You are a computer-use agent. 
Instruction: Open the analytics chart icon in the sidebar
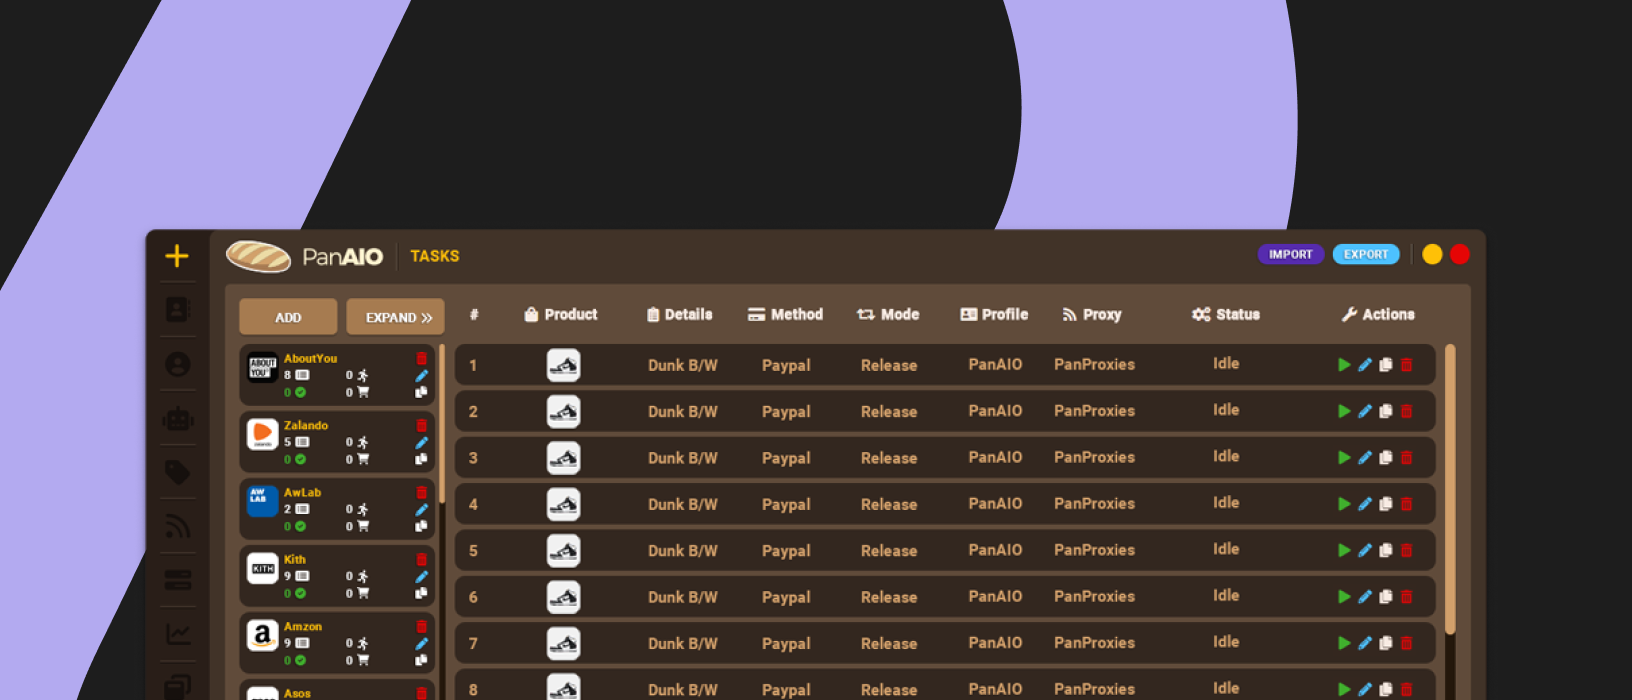pyautogui.click(x=178, y=634)
